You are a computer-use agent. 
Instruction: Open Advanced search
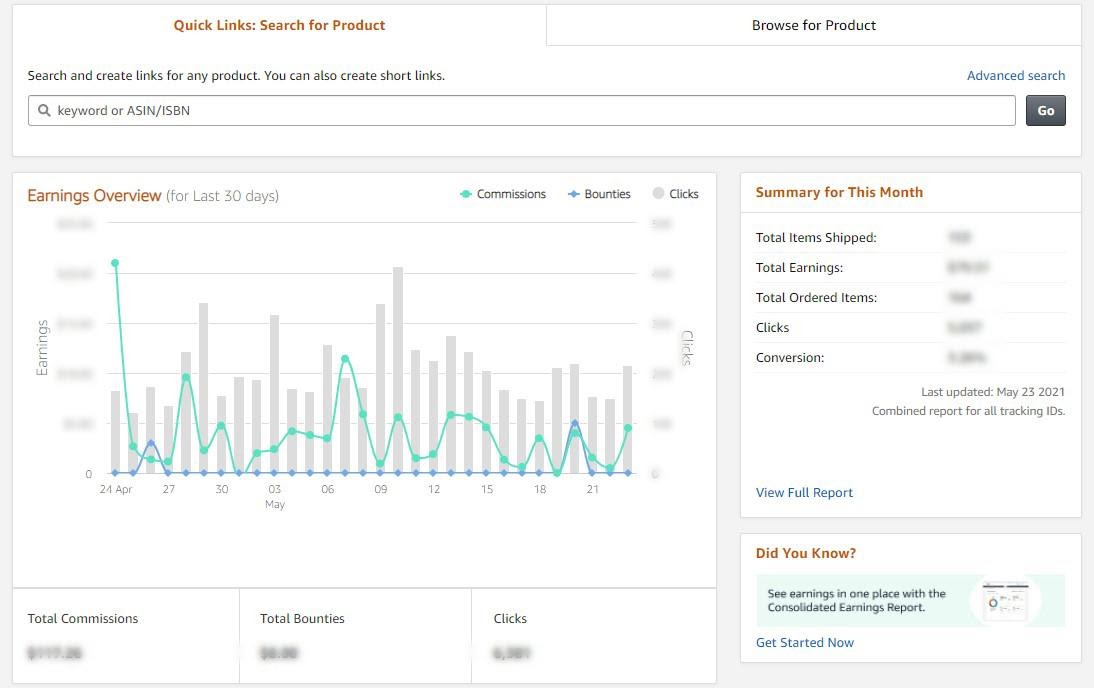[1015, 75]
